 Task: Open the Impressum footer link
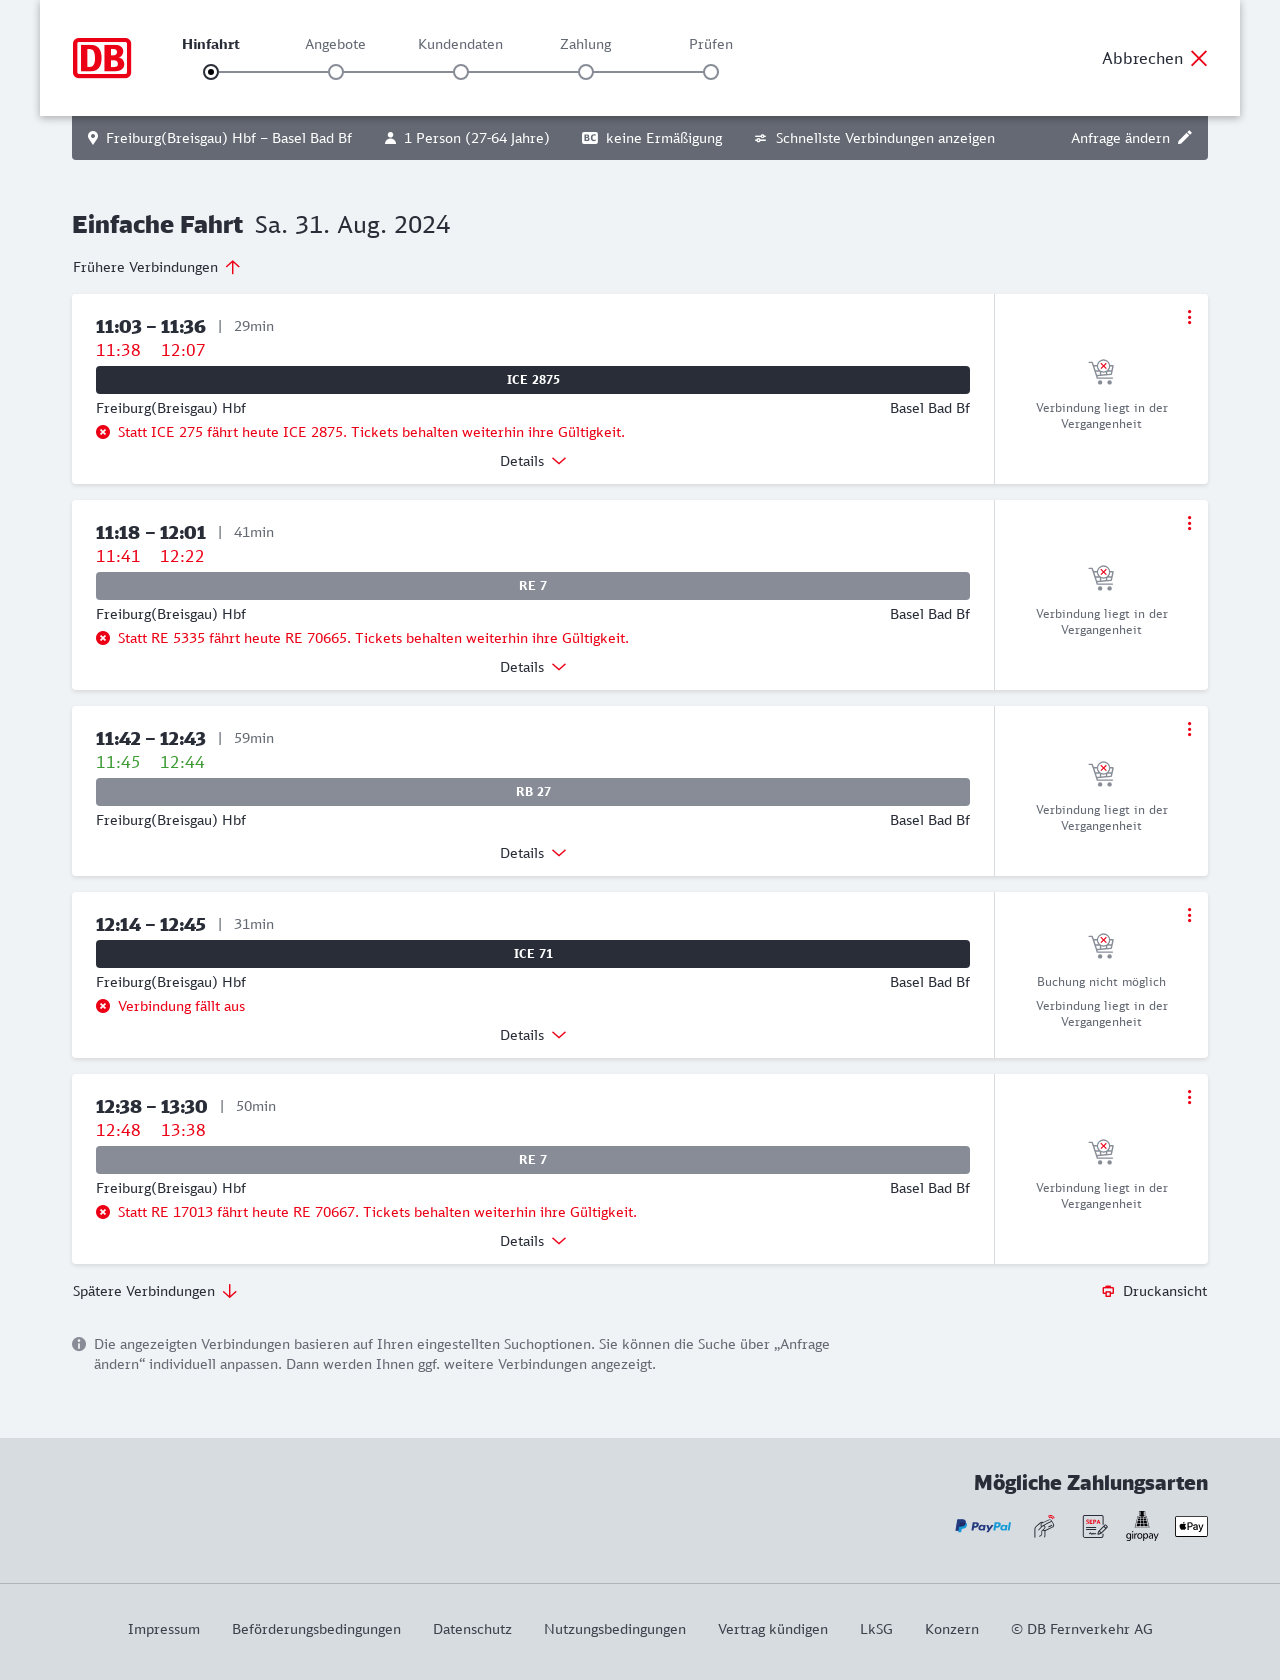(164, 1629)
